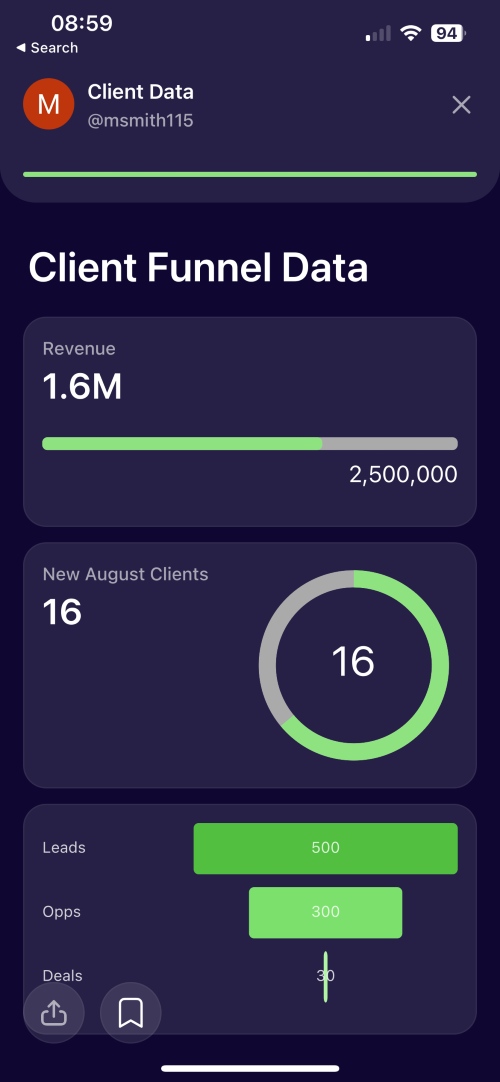Image resolution: width=500 pixels, height=1082 pixels.
Task: Tap the cellular signal bars
Action: (x=378, y=33)
